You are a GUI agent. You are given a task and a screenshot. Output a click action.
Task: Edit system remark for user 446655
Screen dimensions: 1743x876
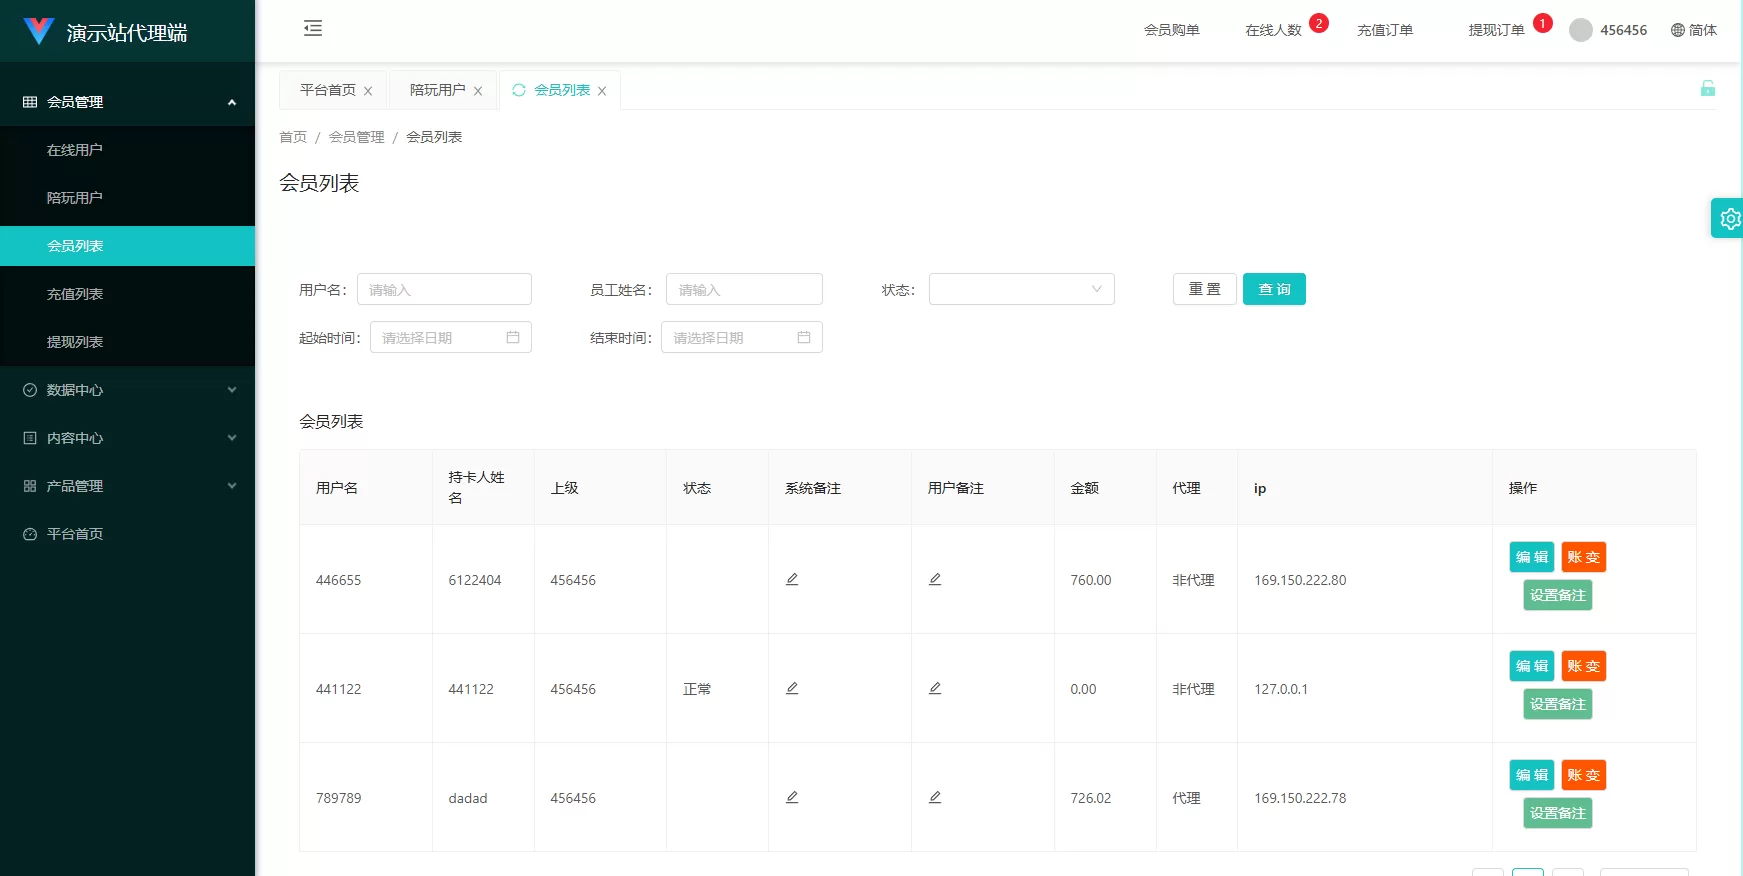click(792, 579)
